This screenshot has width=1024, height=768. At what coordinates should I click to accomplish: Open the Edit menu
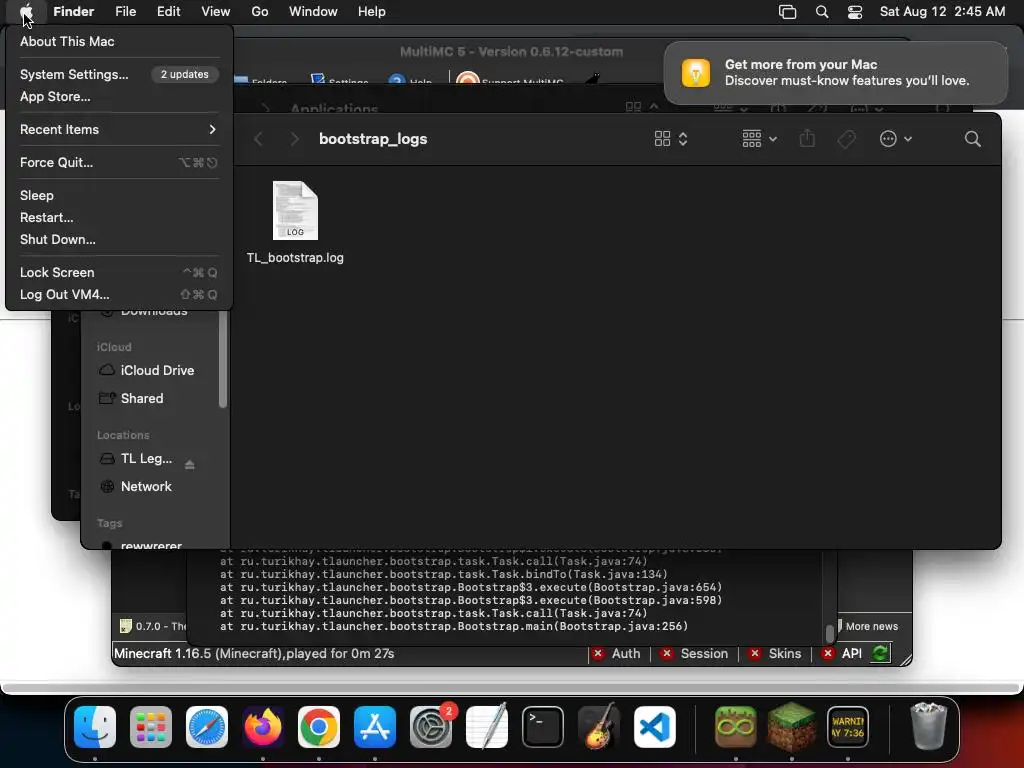coord(168,12)
